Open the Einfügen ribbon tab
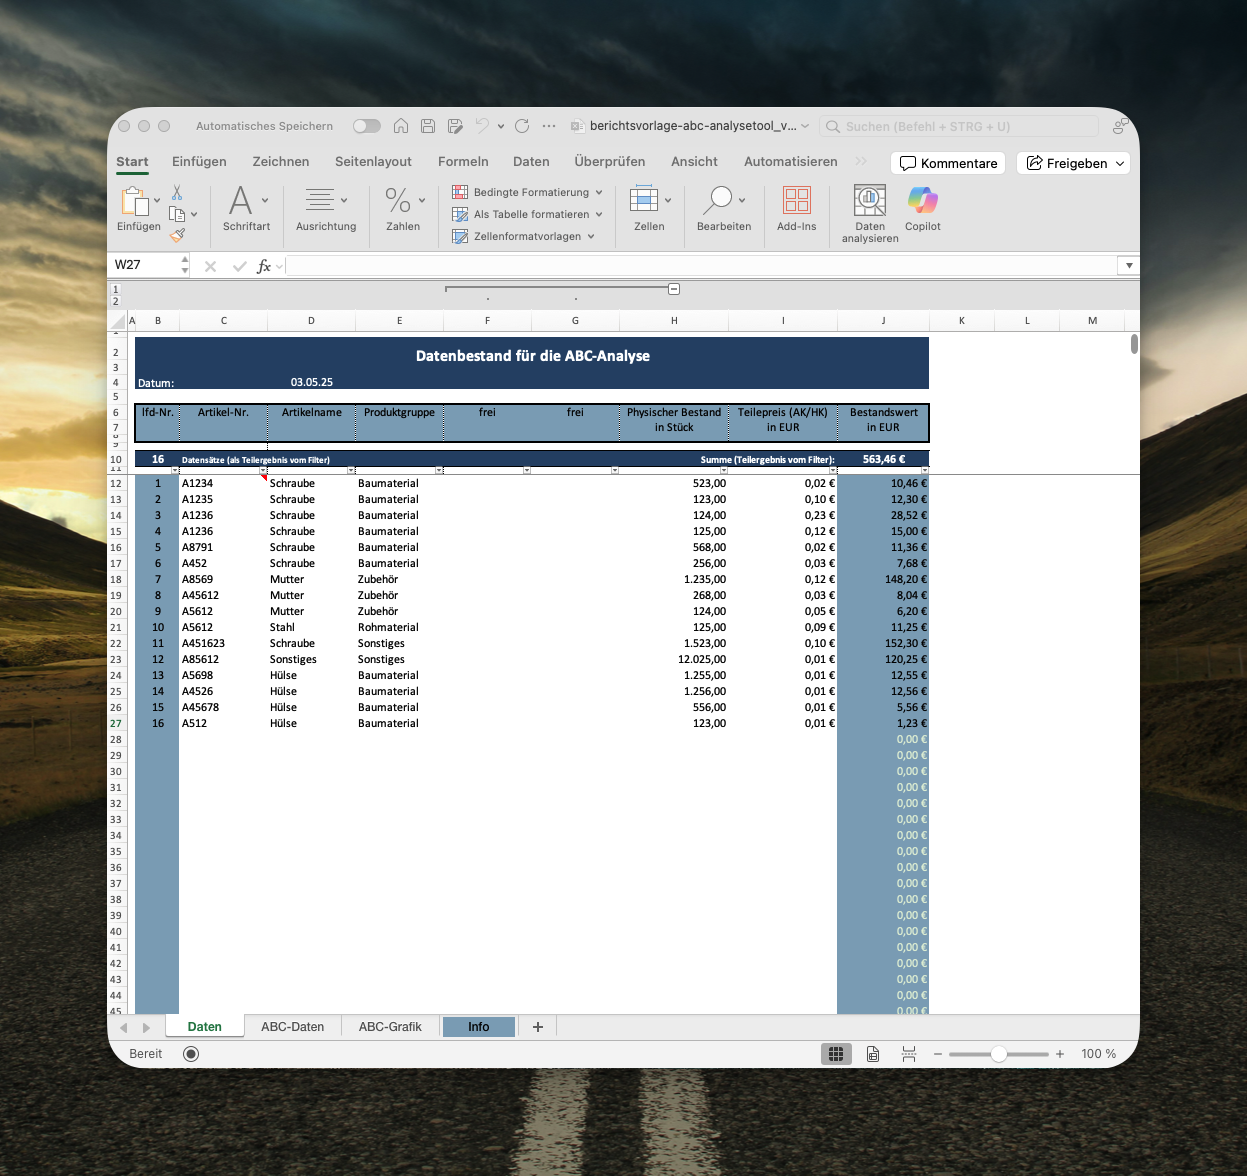 point(199,161)
